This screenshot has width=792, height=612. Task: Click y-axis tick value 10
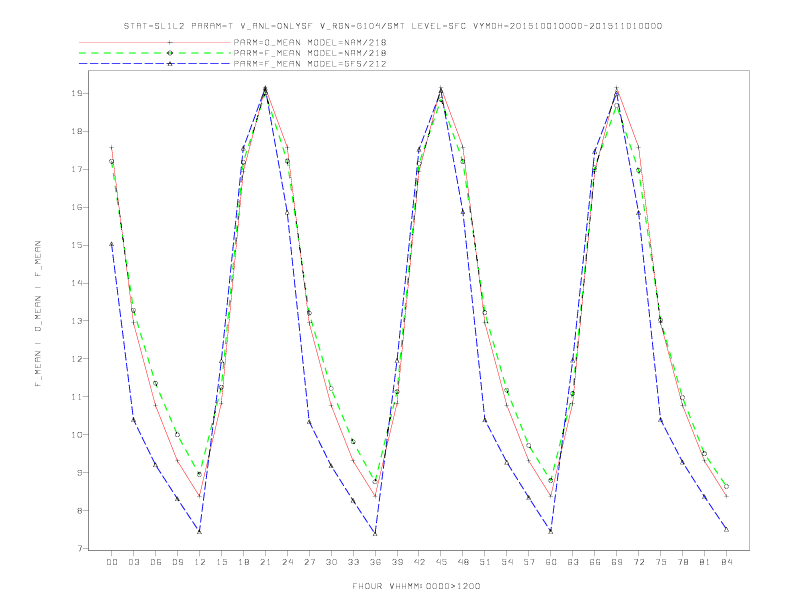pos(77,435)
